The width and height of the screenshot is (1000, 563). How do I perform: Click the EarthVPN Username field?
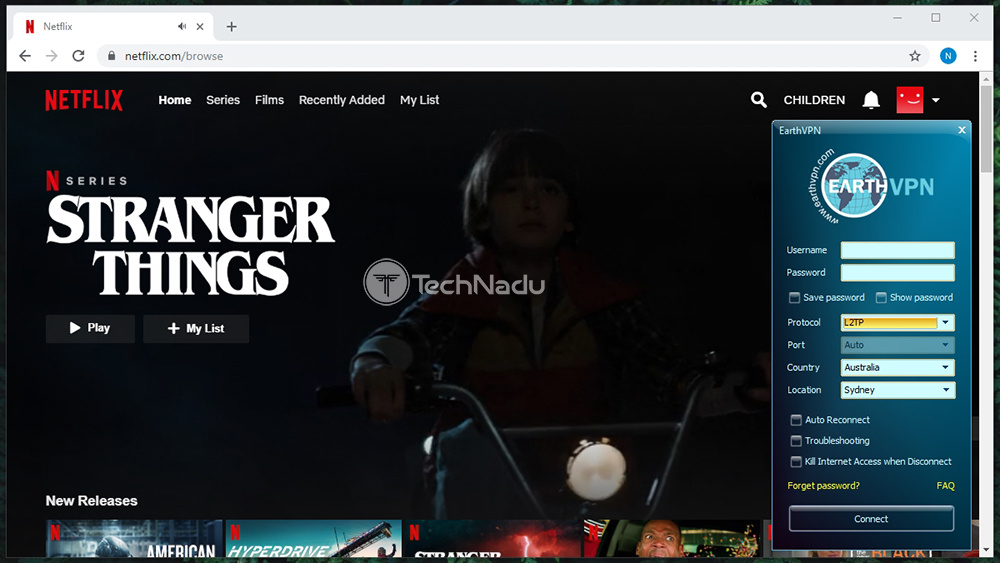pyautogui.click(x=897, y=250)
